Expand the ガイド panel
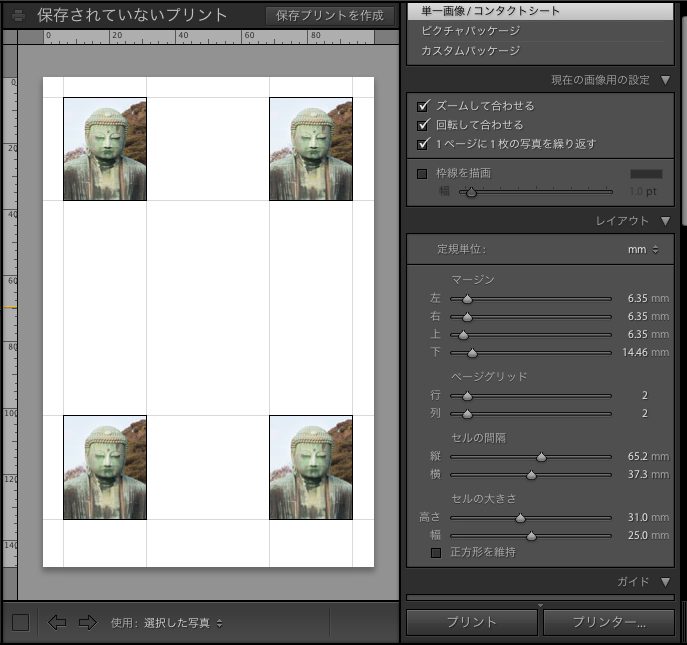Screen dimensions: 687x645 pos(666,582)
